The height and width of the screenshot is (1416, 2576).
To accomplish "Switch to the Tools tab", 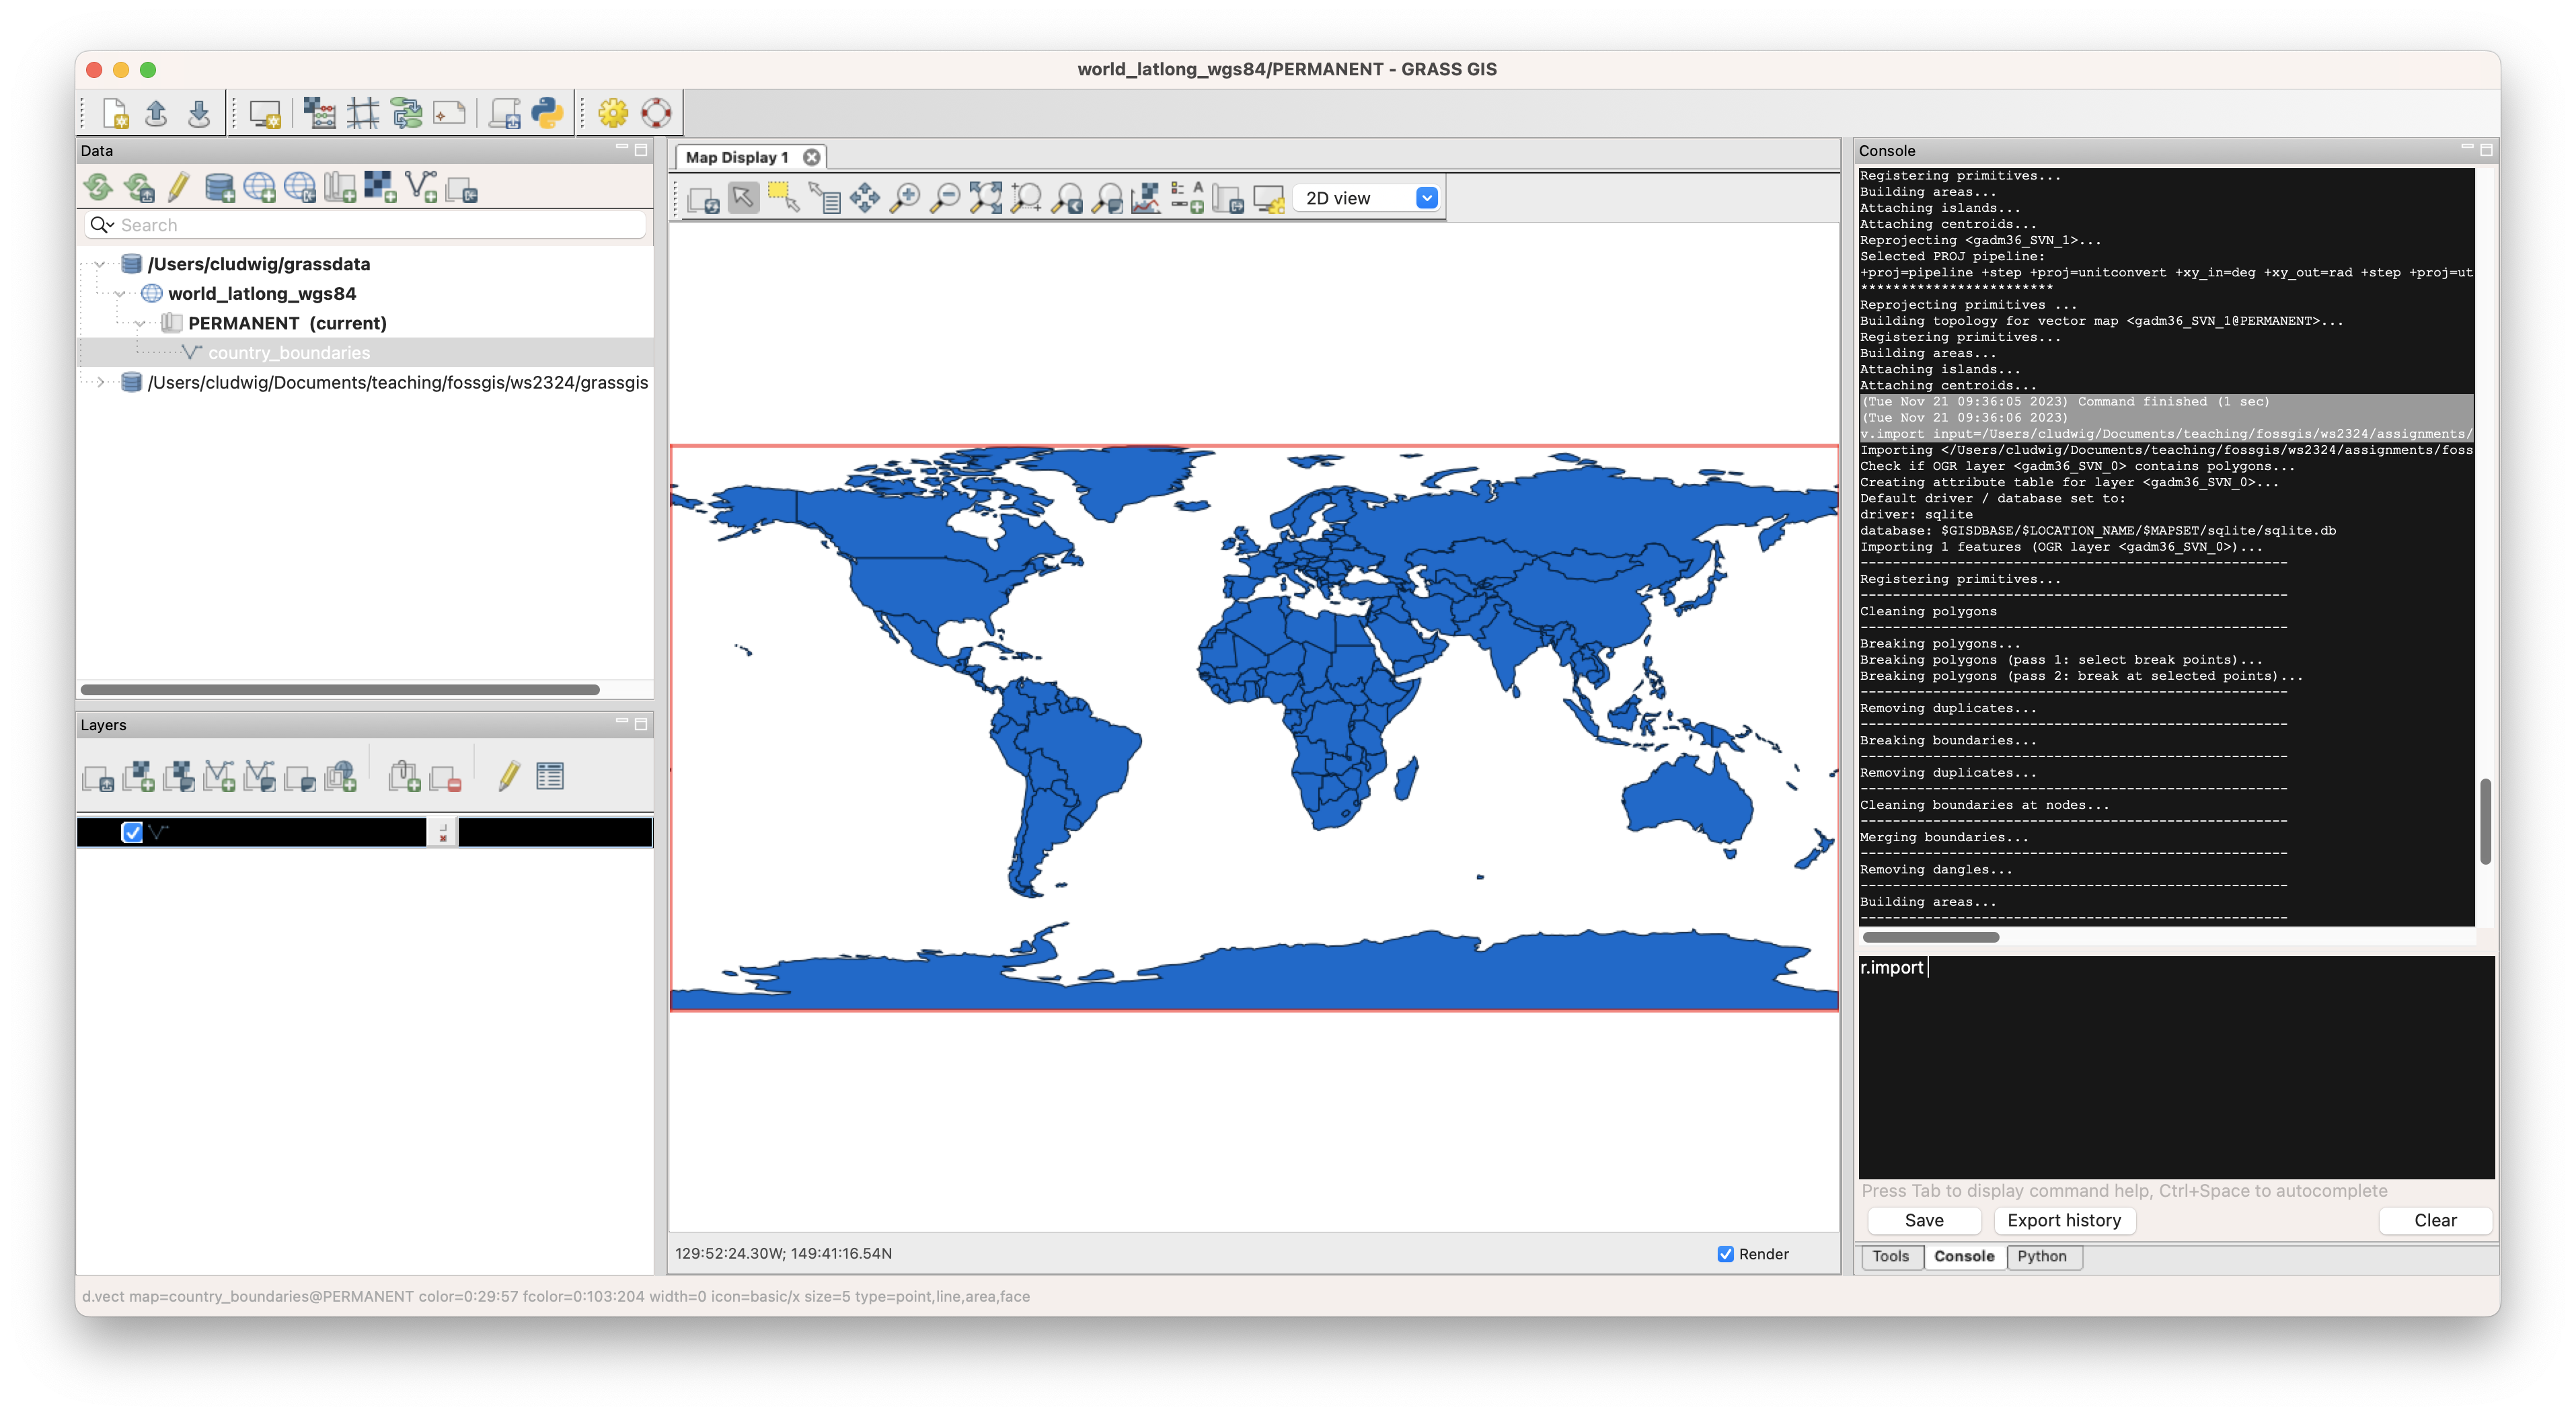I will 1890,1256.
